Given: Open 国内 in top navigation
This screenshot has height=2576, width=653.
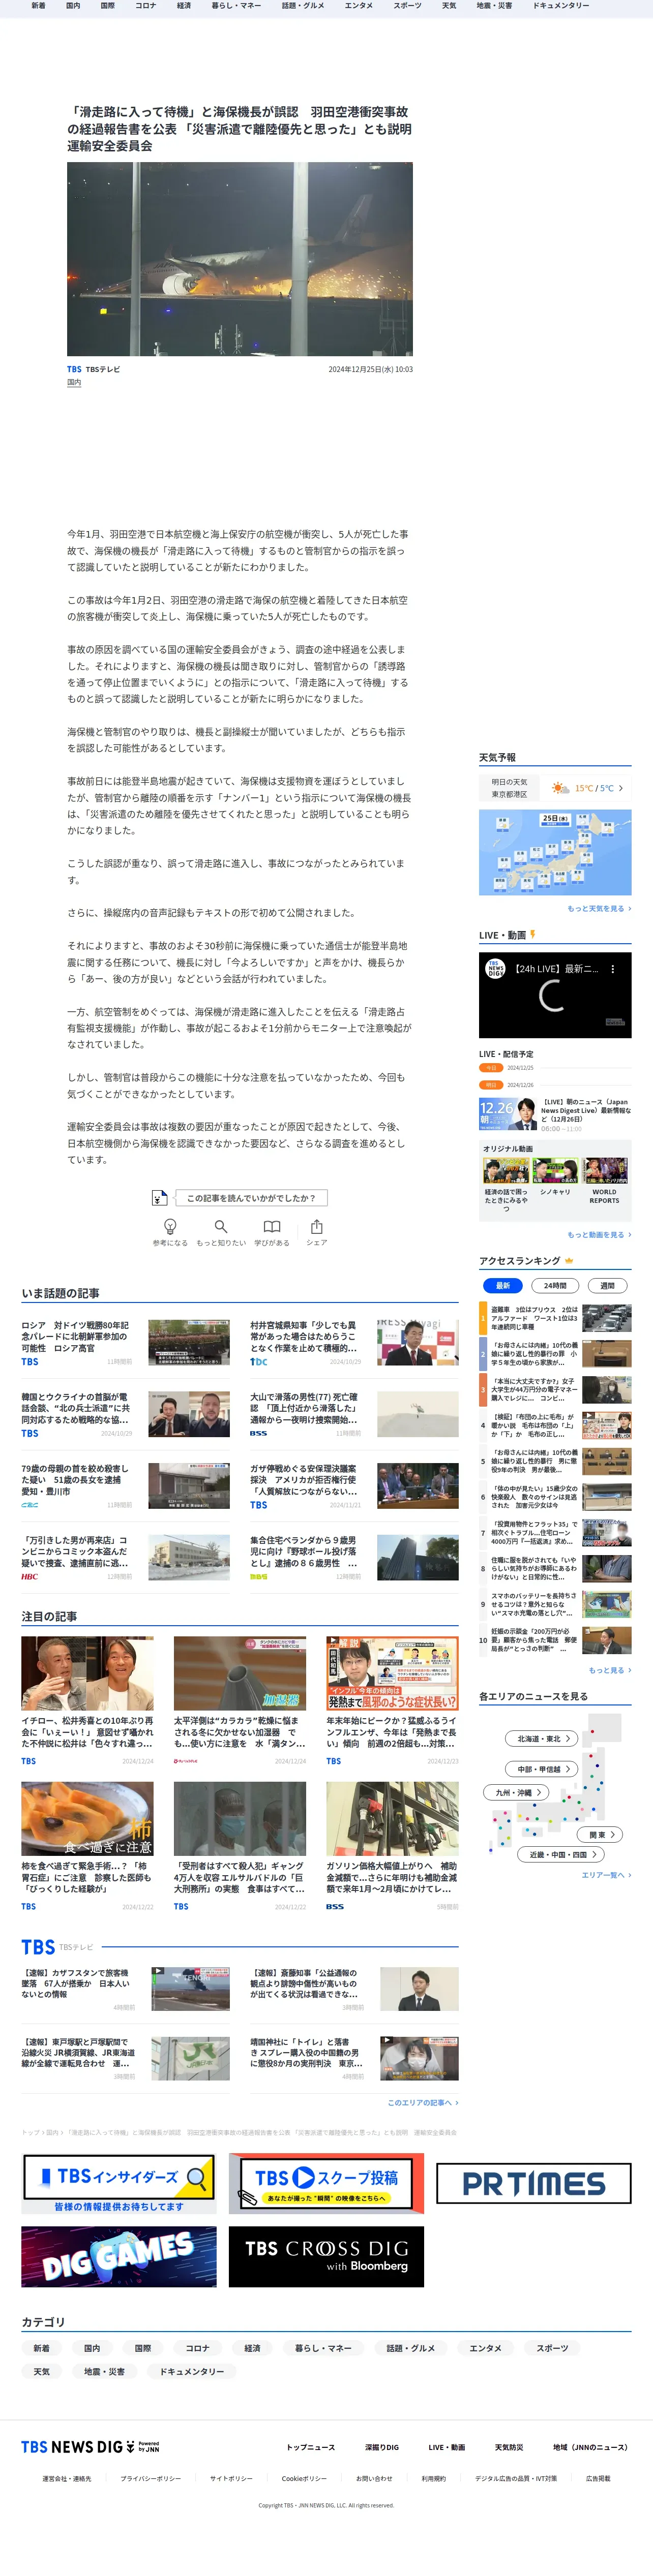Looking at the screenshot, I should pyautogui.click(x=73, y=6).
